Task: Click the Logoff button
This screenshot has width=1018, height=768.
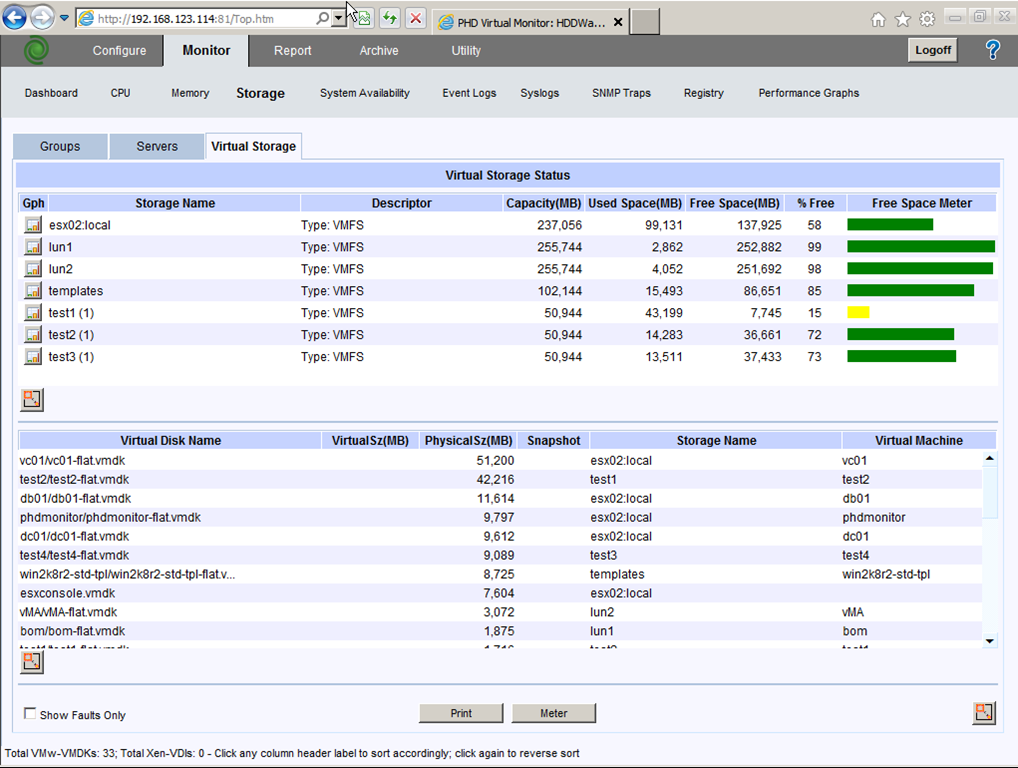Action: click(932, 50)
